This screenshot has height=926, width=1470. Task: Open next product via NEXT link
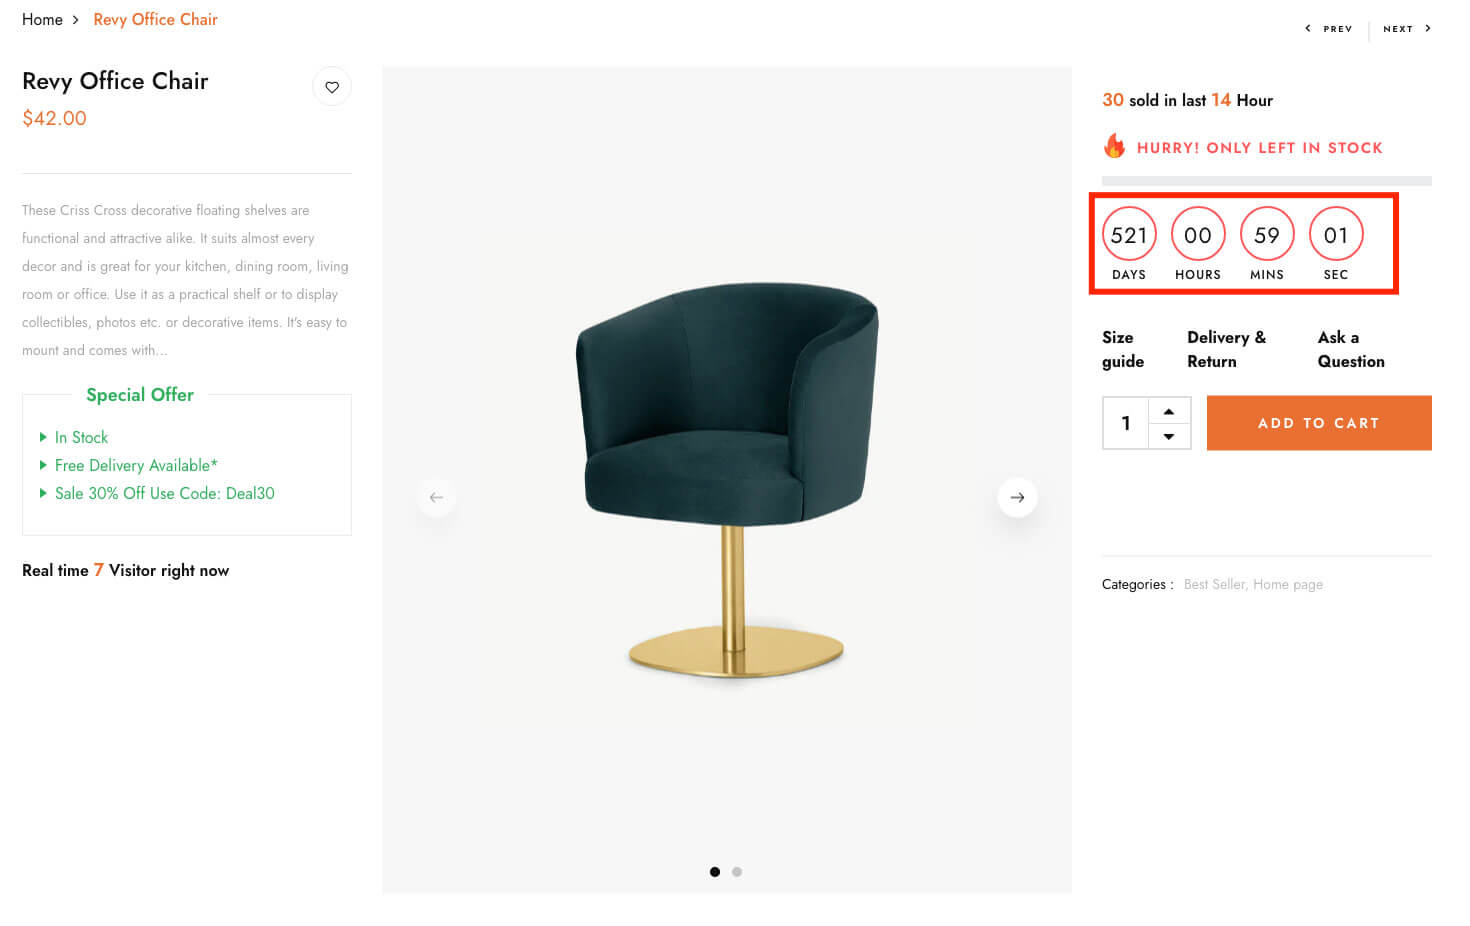tap(1407, 29)
